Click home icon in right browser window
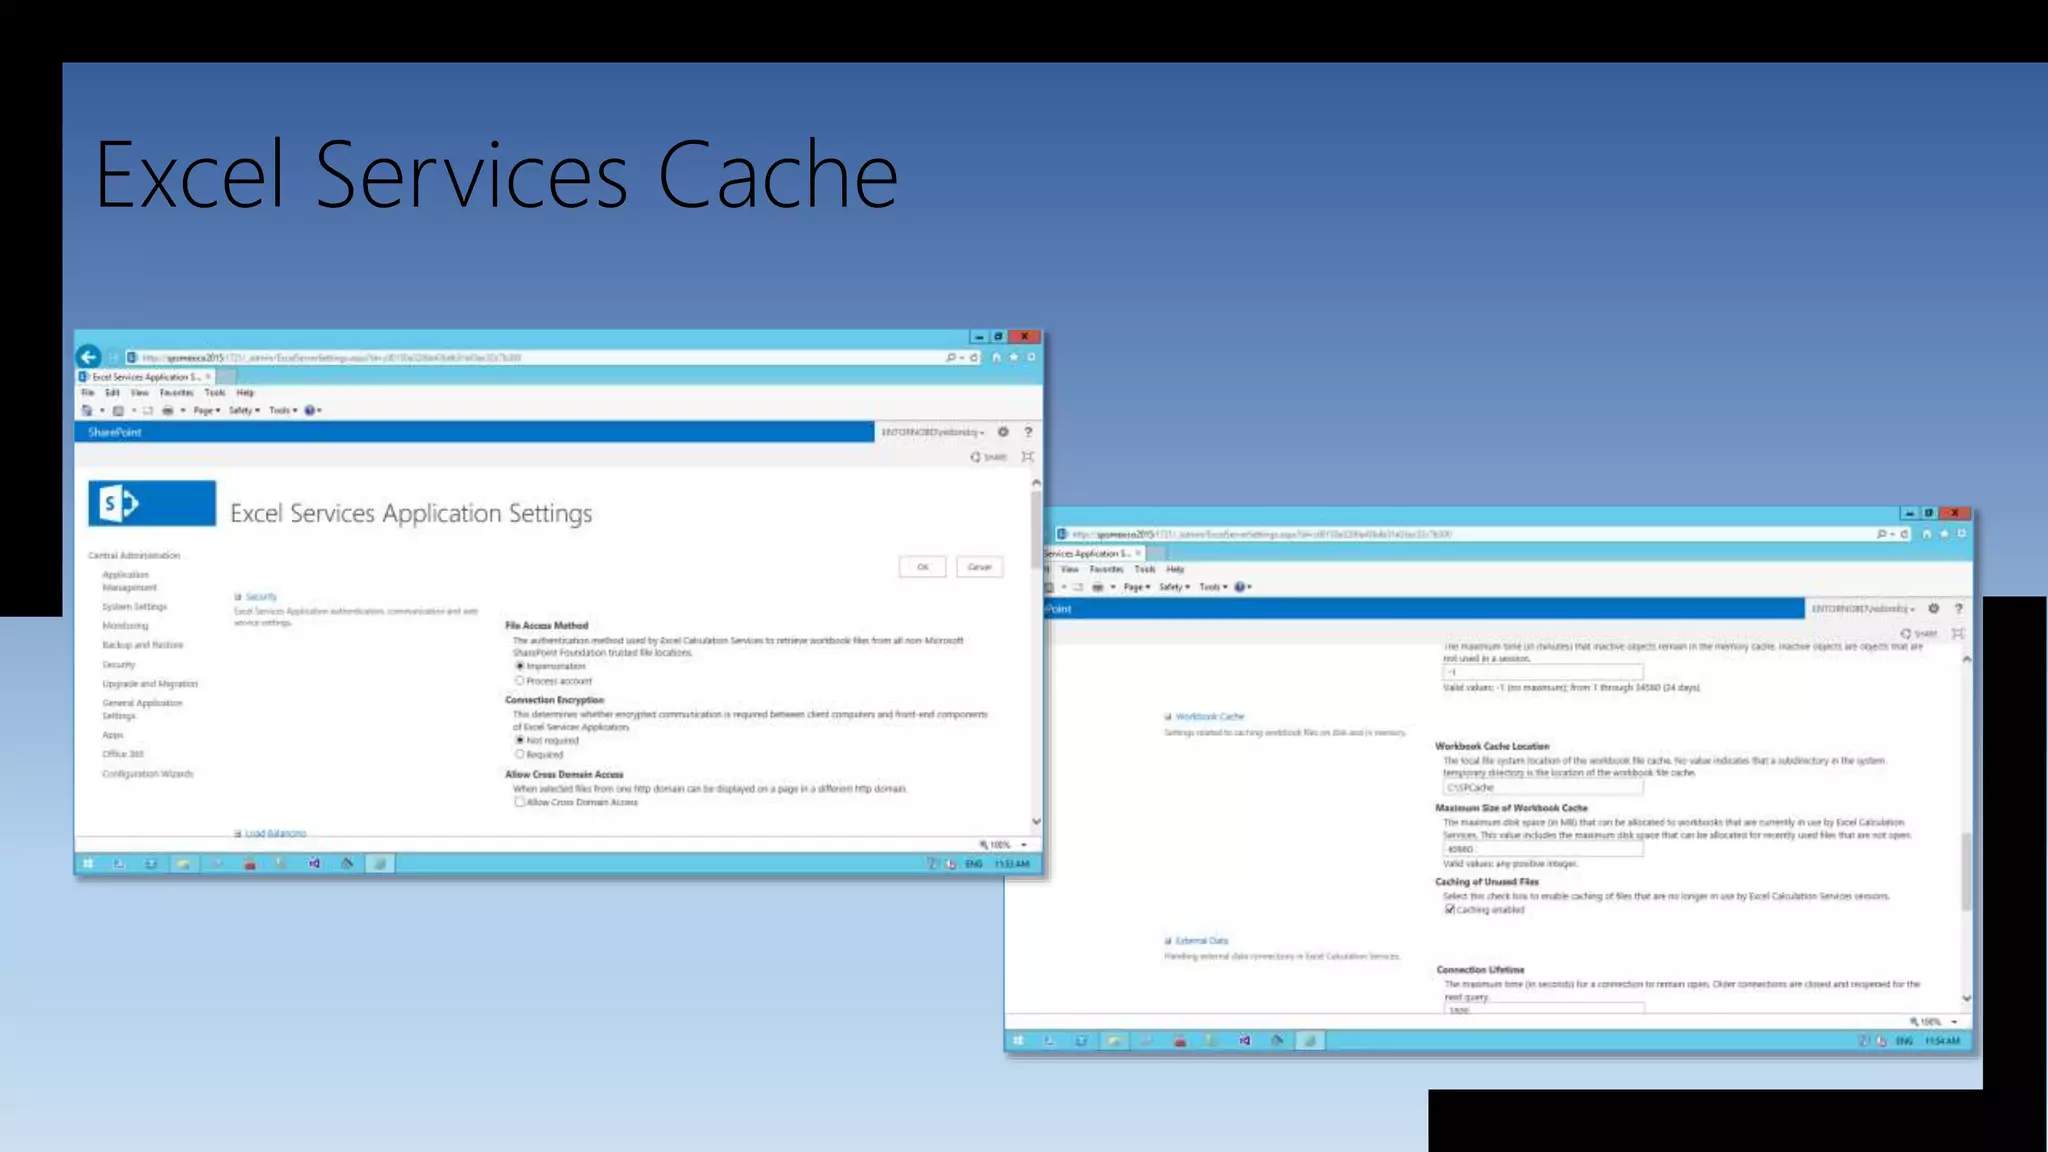This screenshot has height=1152, width=2048. pos(1927,534)
